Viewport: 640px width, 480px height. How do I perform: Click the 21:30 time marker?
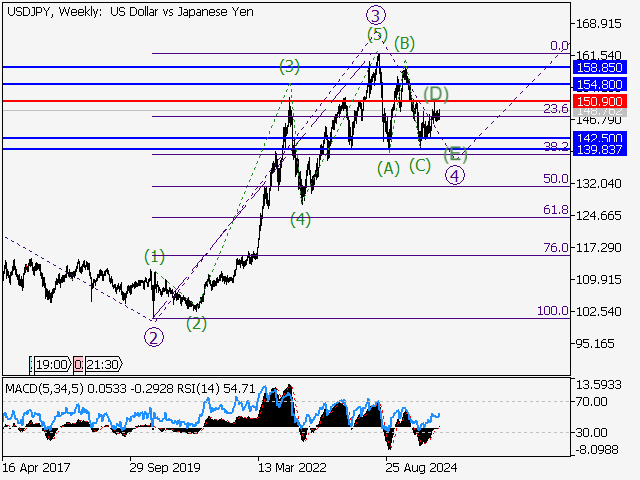point(99,365)
